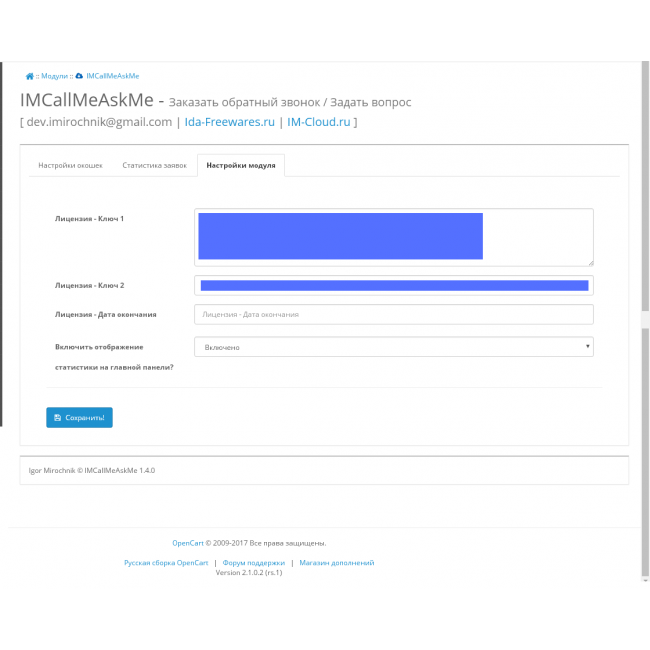Viewport: 650px width, 650px height.
Task: Open the Модули breadcrumb link
Action: pyautogui.click(x=54, y=76)
